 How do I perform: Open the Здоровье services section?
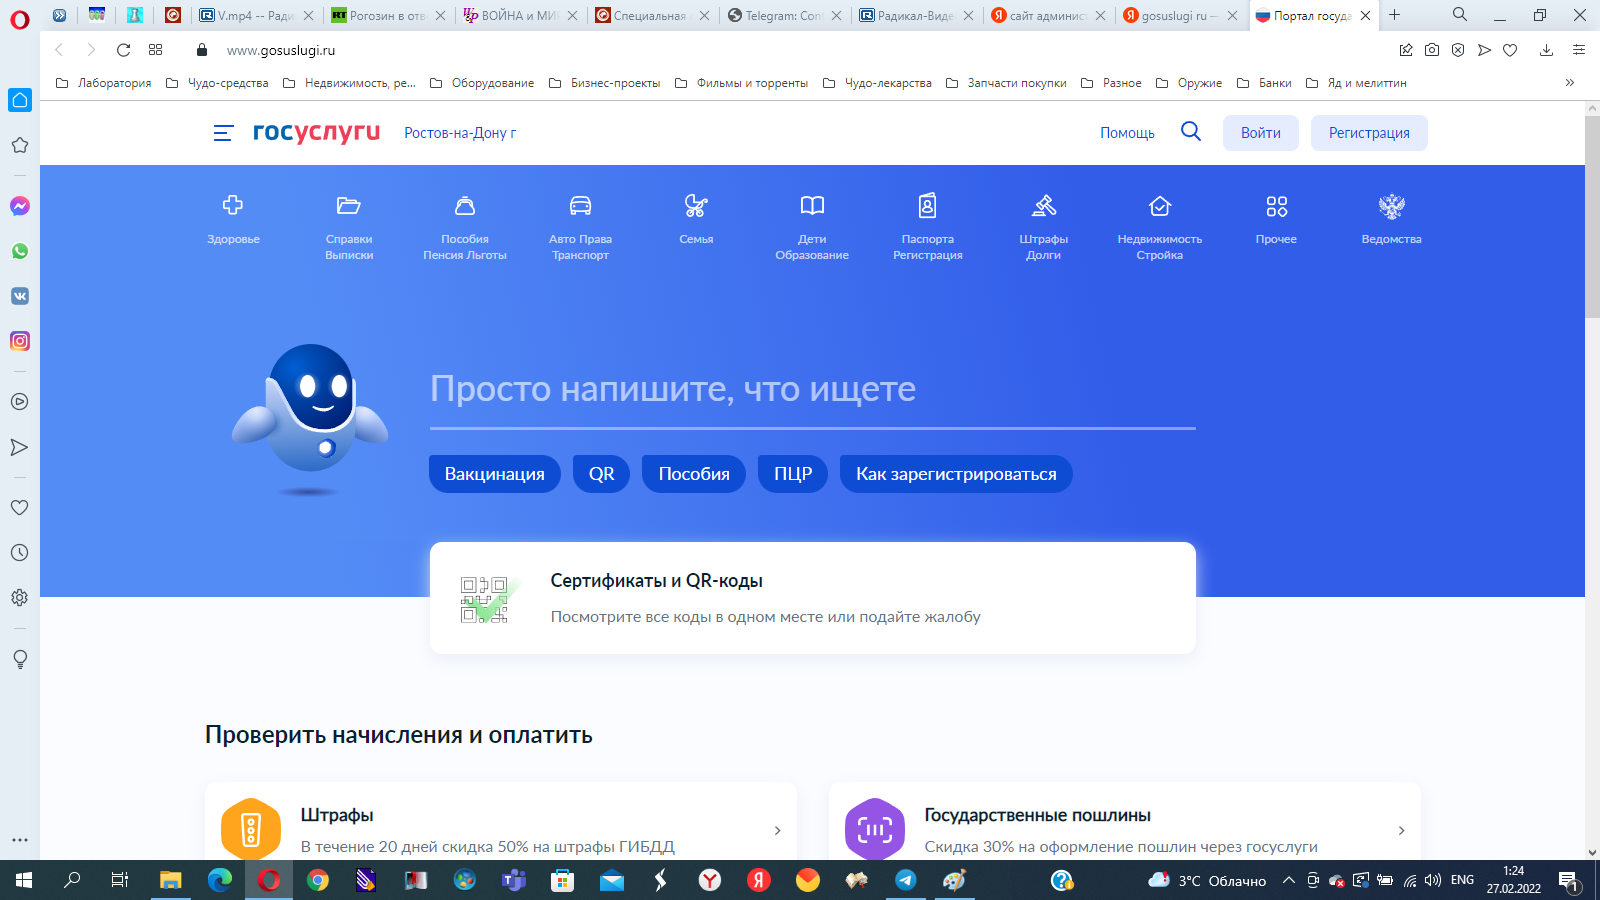coord(233,220)
